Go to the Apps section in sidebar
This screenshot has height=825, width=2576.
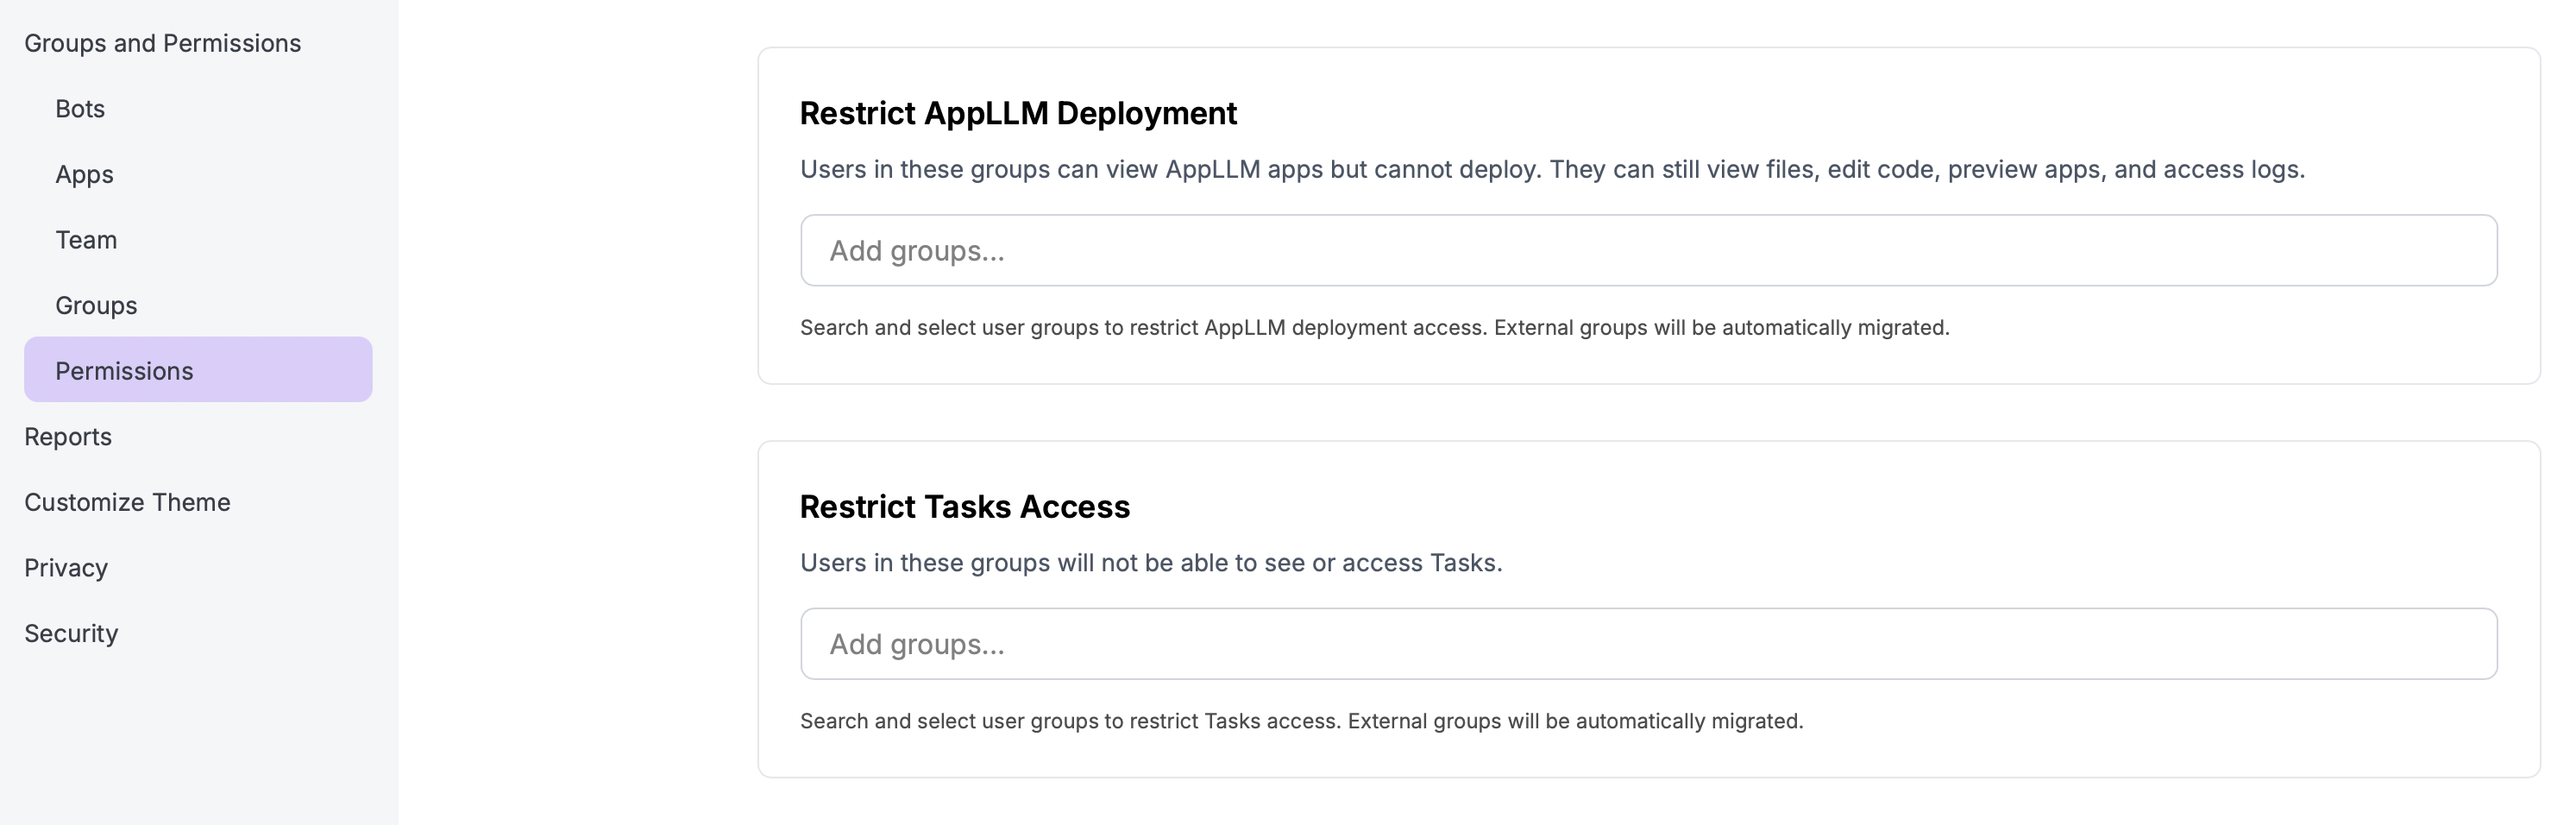click(84, 174)
